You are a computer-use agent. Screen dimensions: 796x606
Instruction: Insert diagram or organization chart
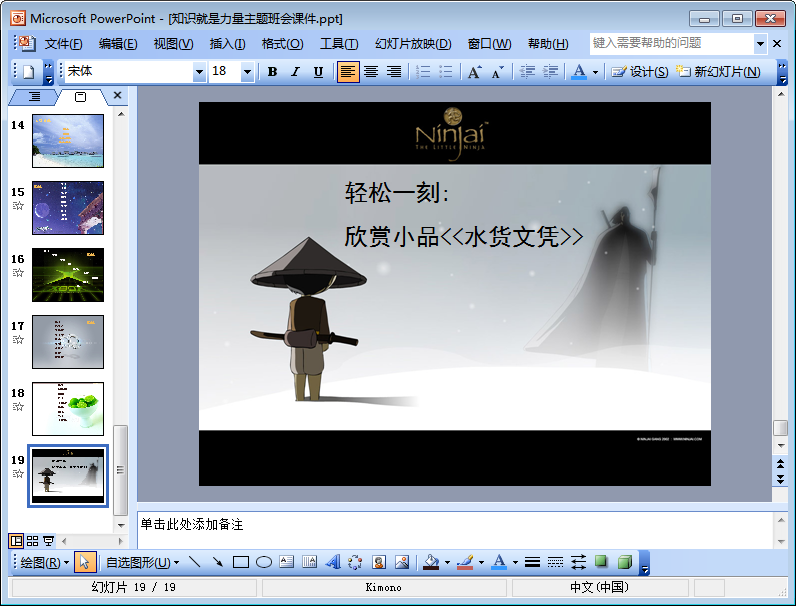click(355, 562)
